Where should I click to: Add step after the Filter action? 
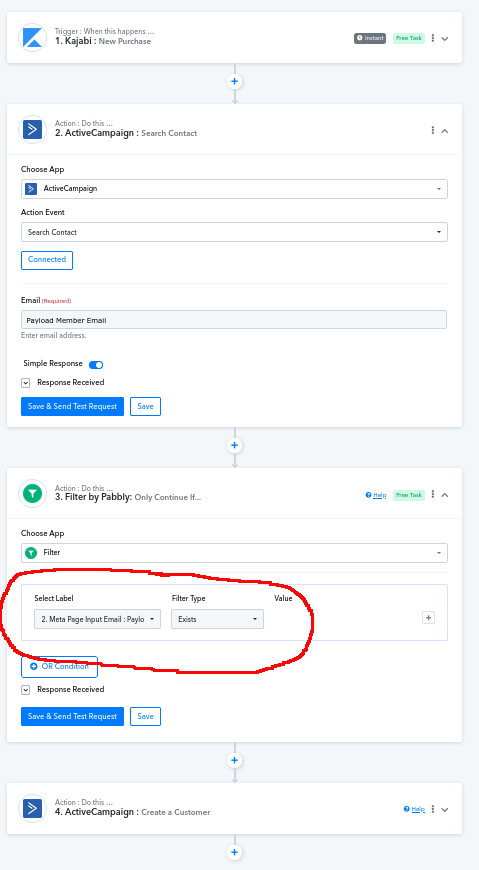[x=234, y=760]
